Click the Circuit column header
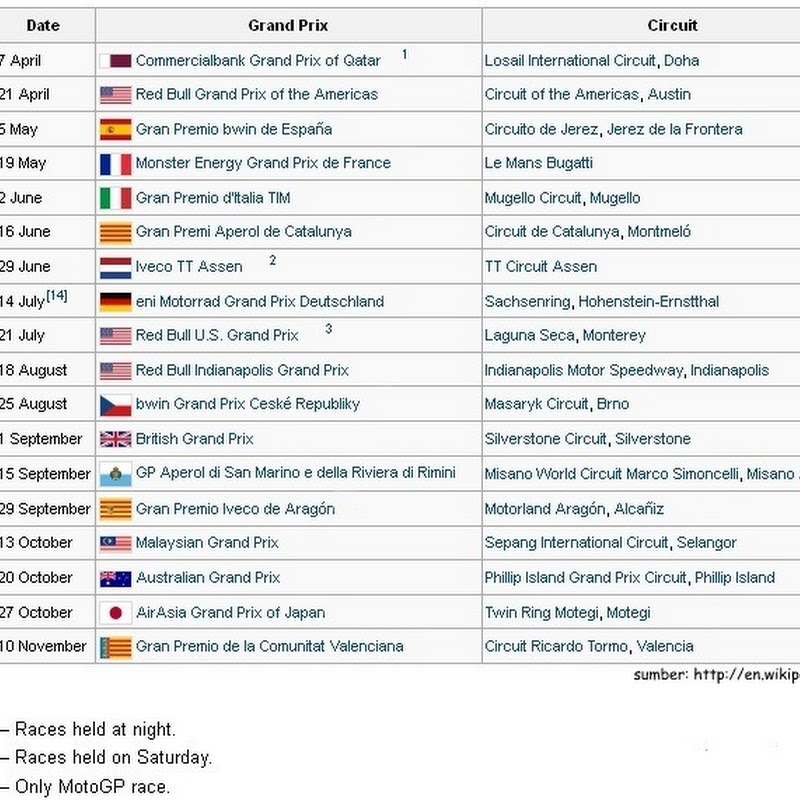This screenshot has width=800, height=800. [672, 25]
